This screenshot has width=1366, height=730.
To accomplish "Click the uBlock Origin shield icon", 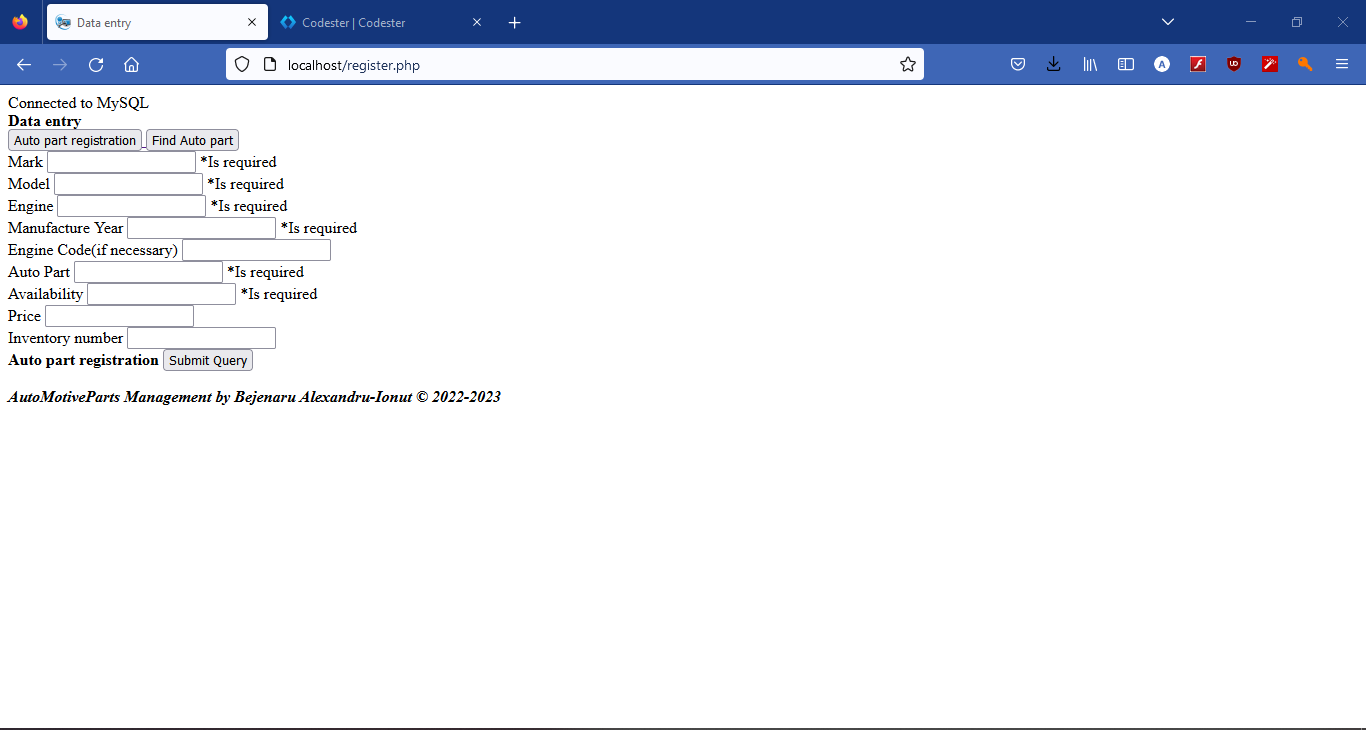I will click(x=1234, y=65).
